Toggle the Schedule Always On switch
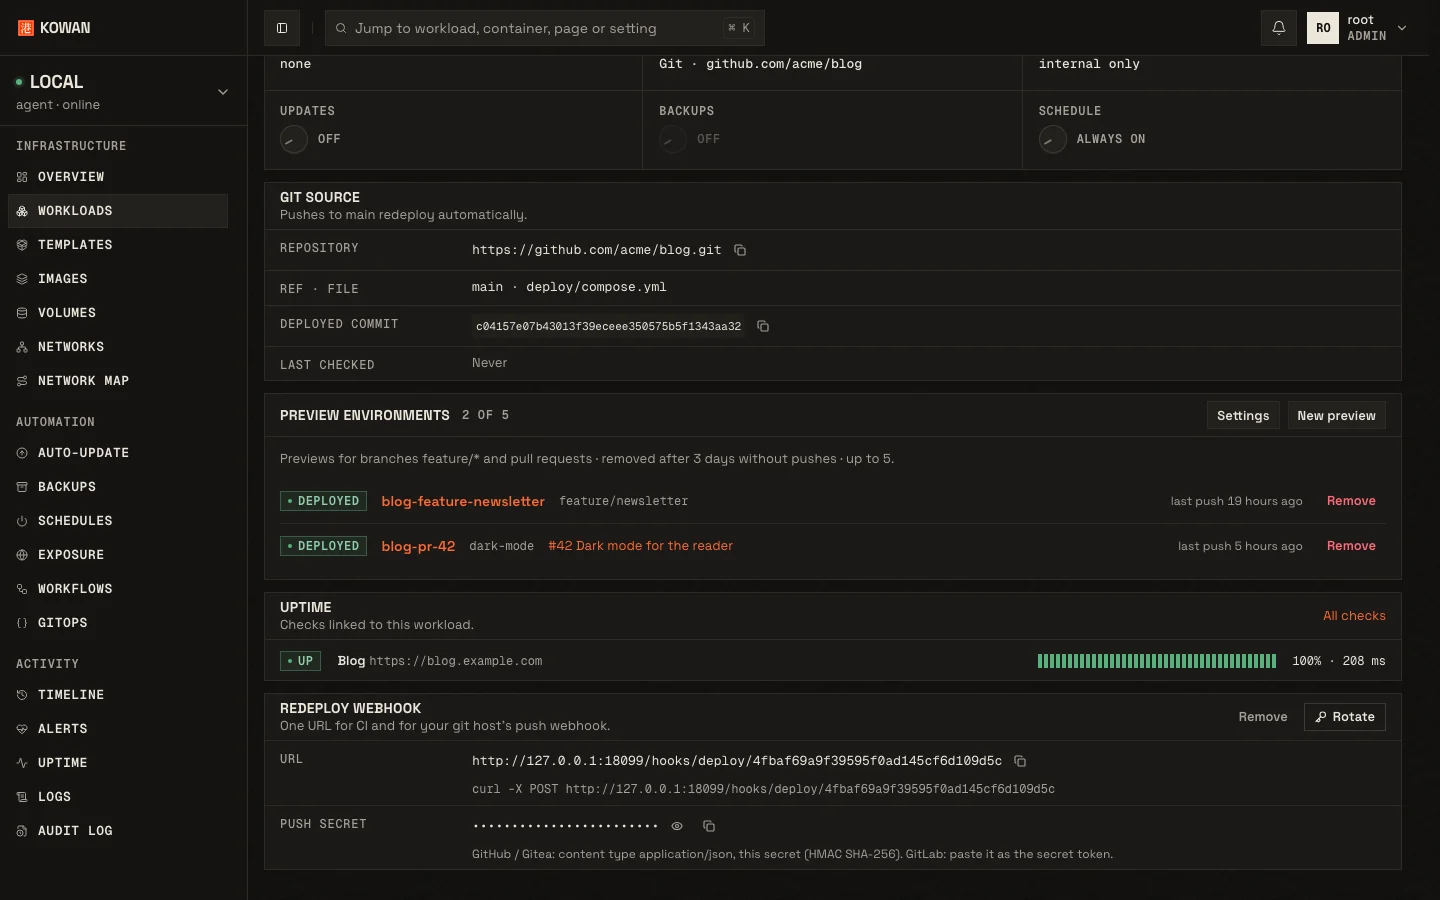This screenshot has height=900, width=1440. click(x=1053, y=139)
